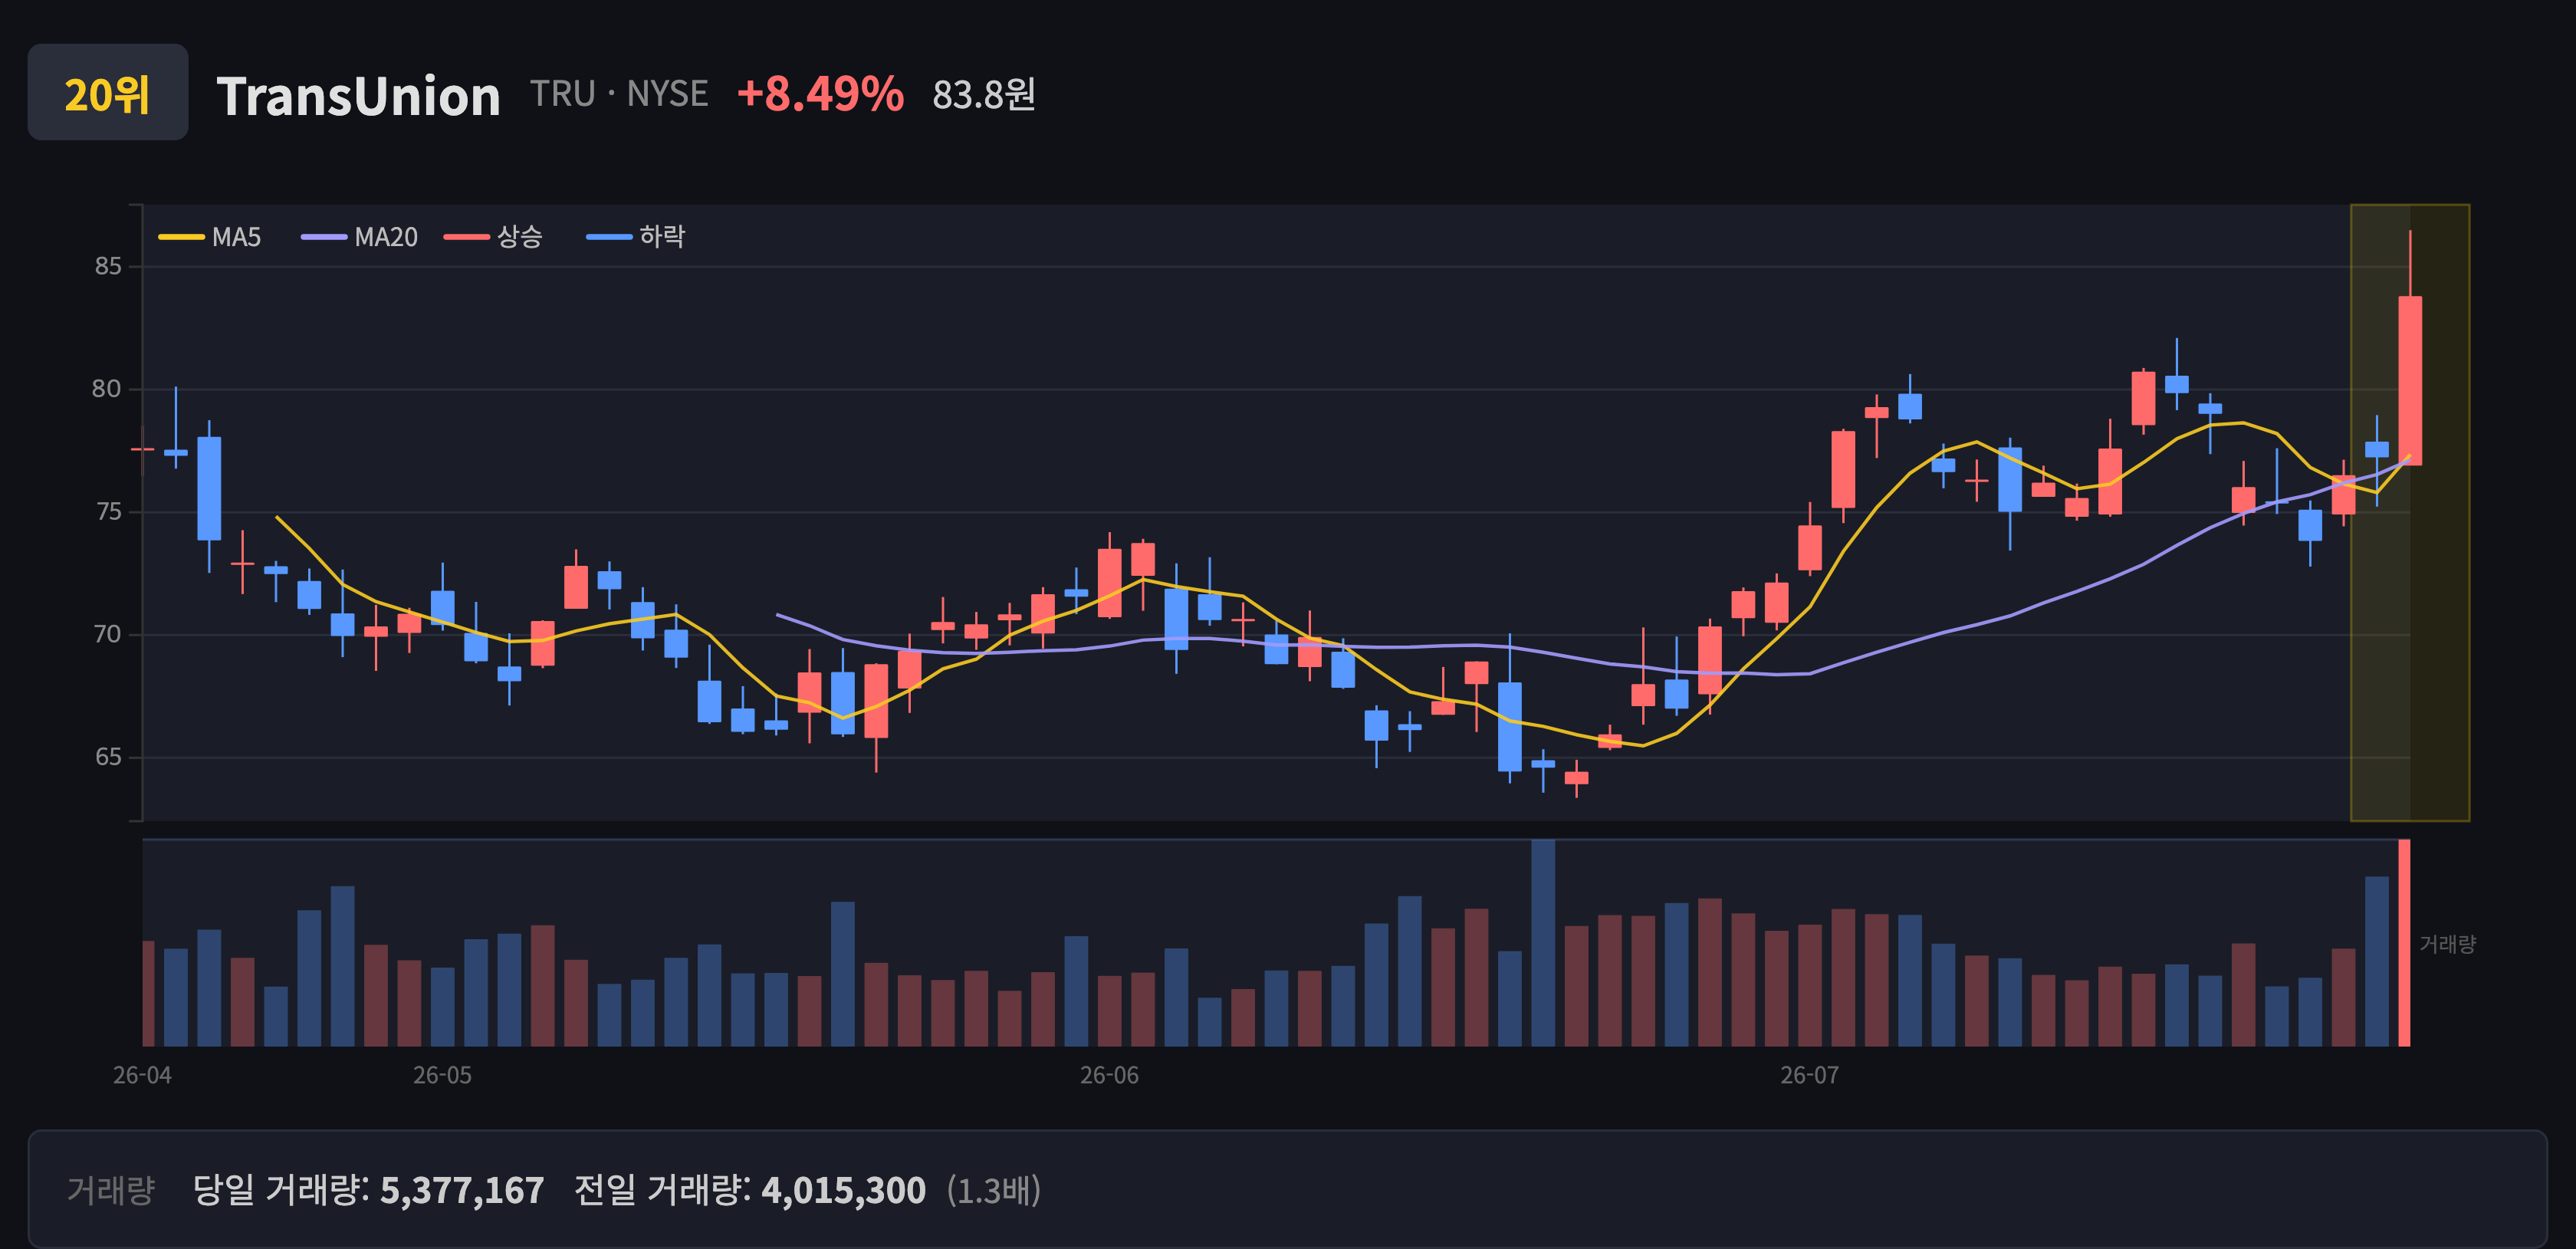Screen dimensions: 2576x1249
Task: Click the bright red latest volume bar
Action: [2404, 943]
